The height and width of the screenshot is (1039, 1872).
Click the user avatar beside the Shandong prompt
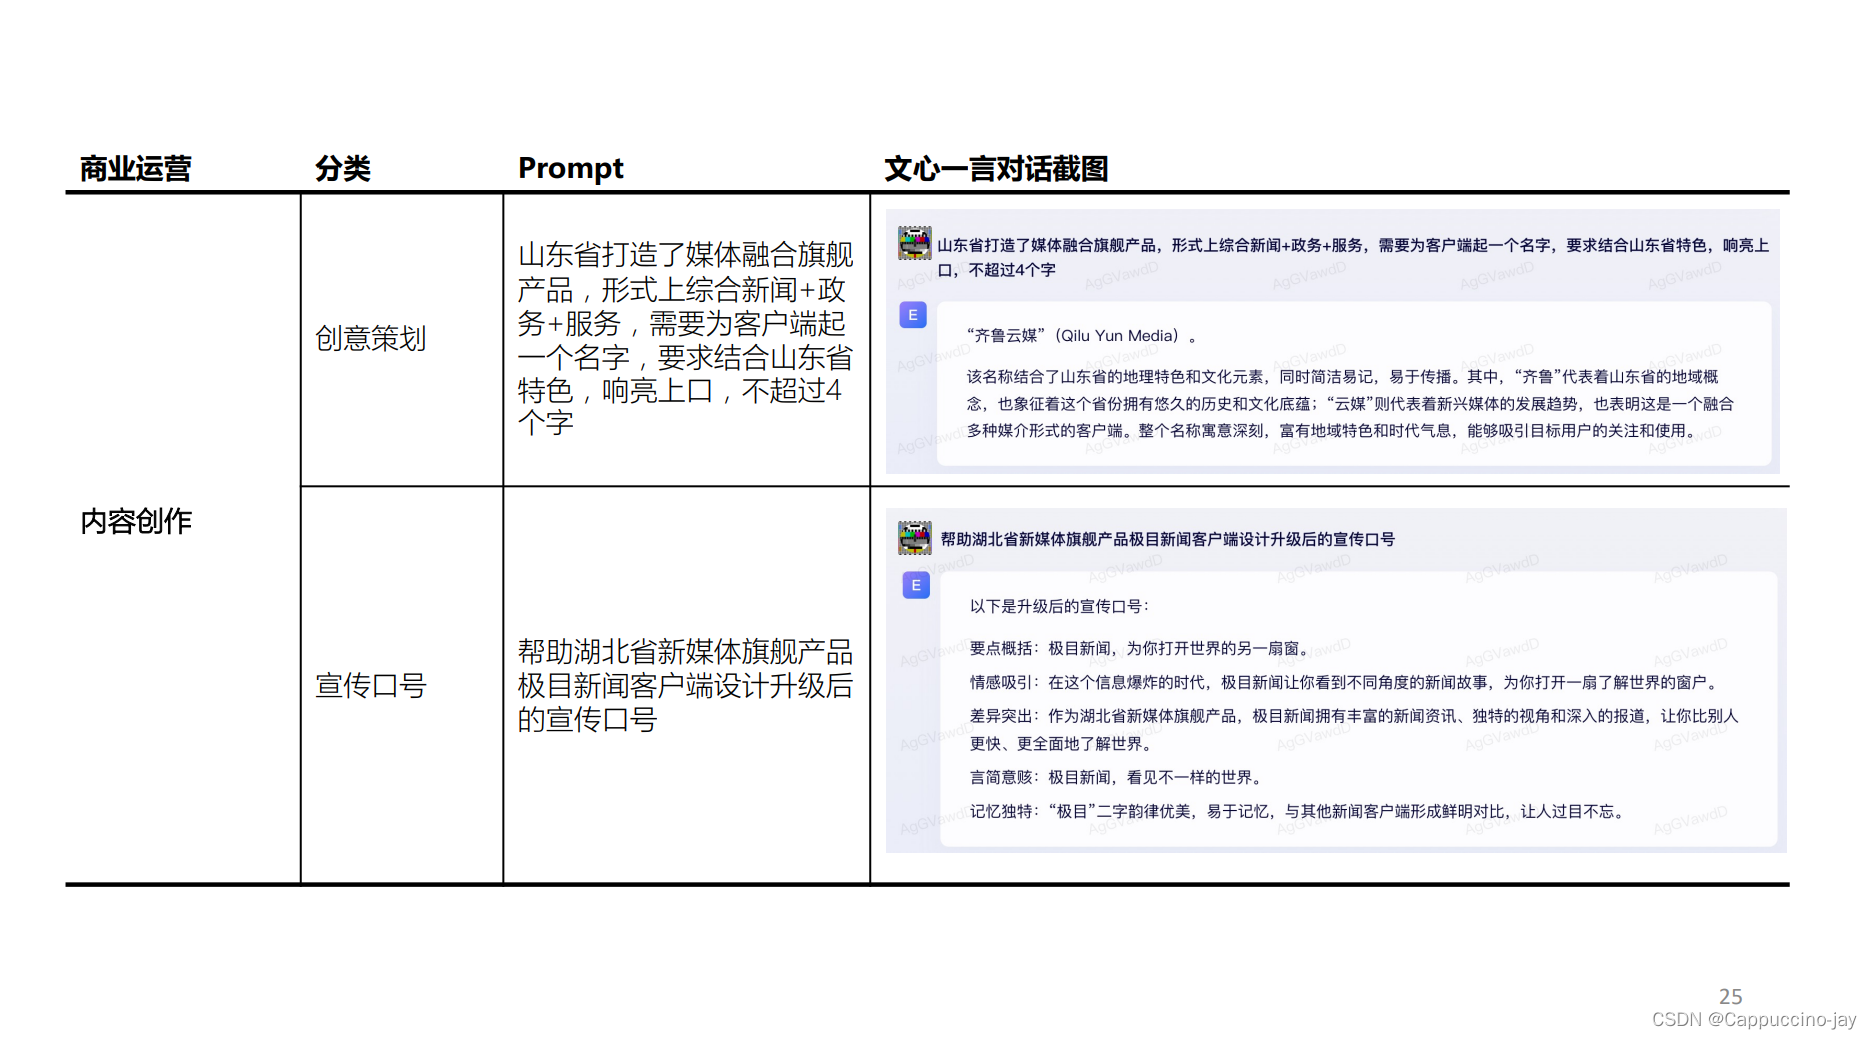(x=914, y=243)
